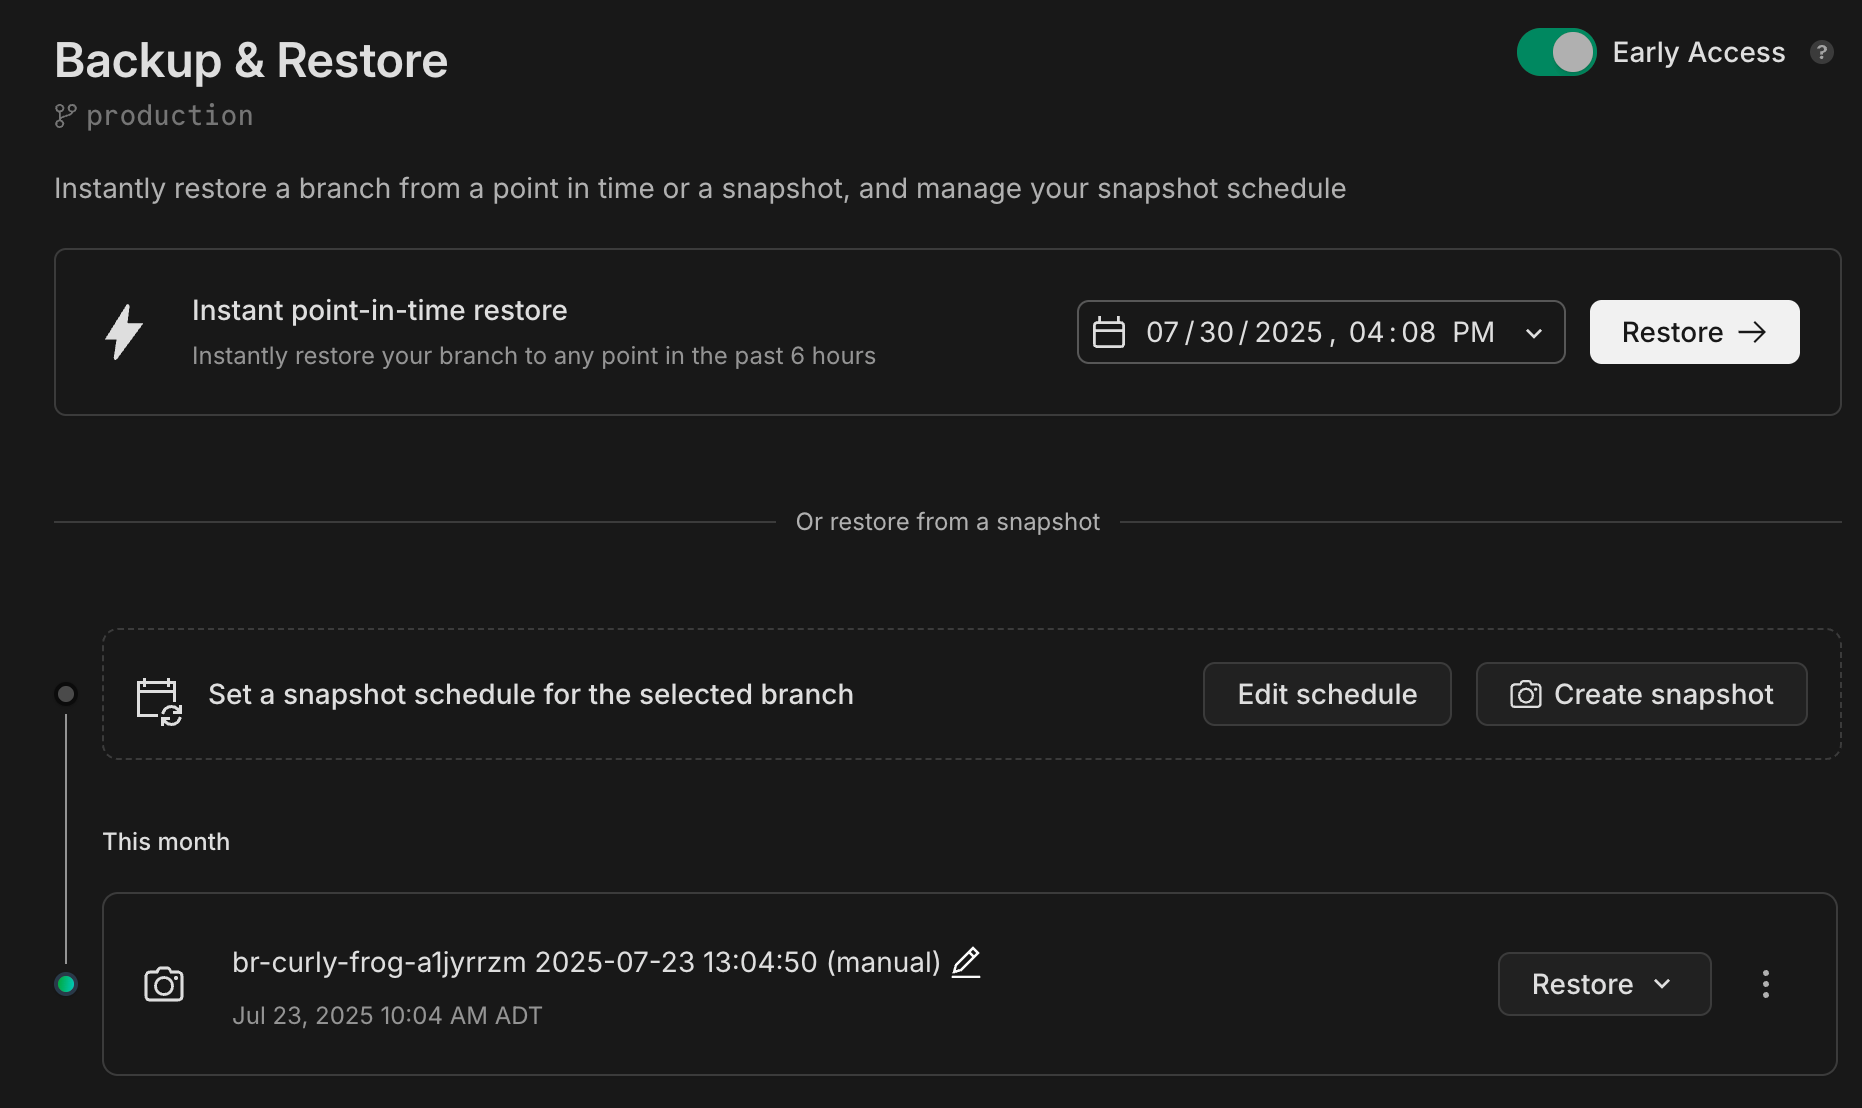1862x1108 pixels.
Task: Select the gray dot beside the schedule box
Action: coord(66,694)
